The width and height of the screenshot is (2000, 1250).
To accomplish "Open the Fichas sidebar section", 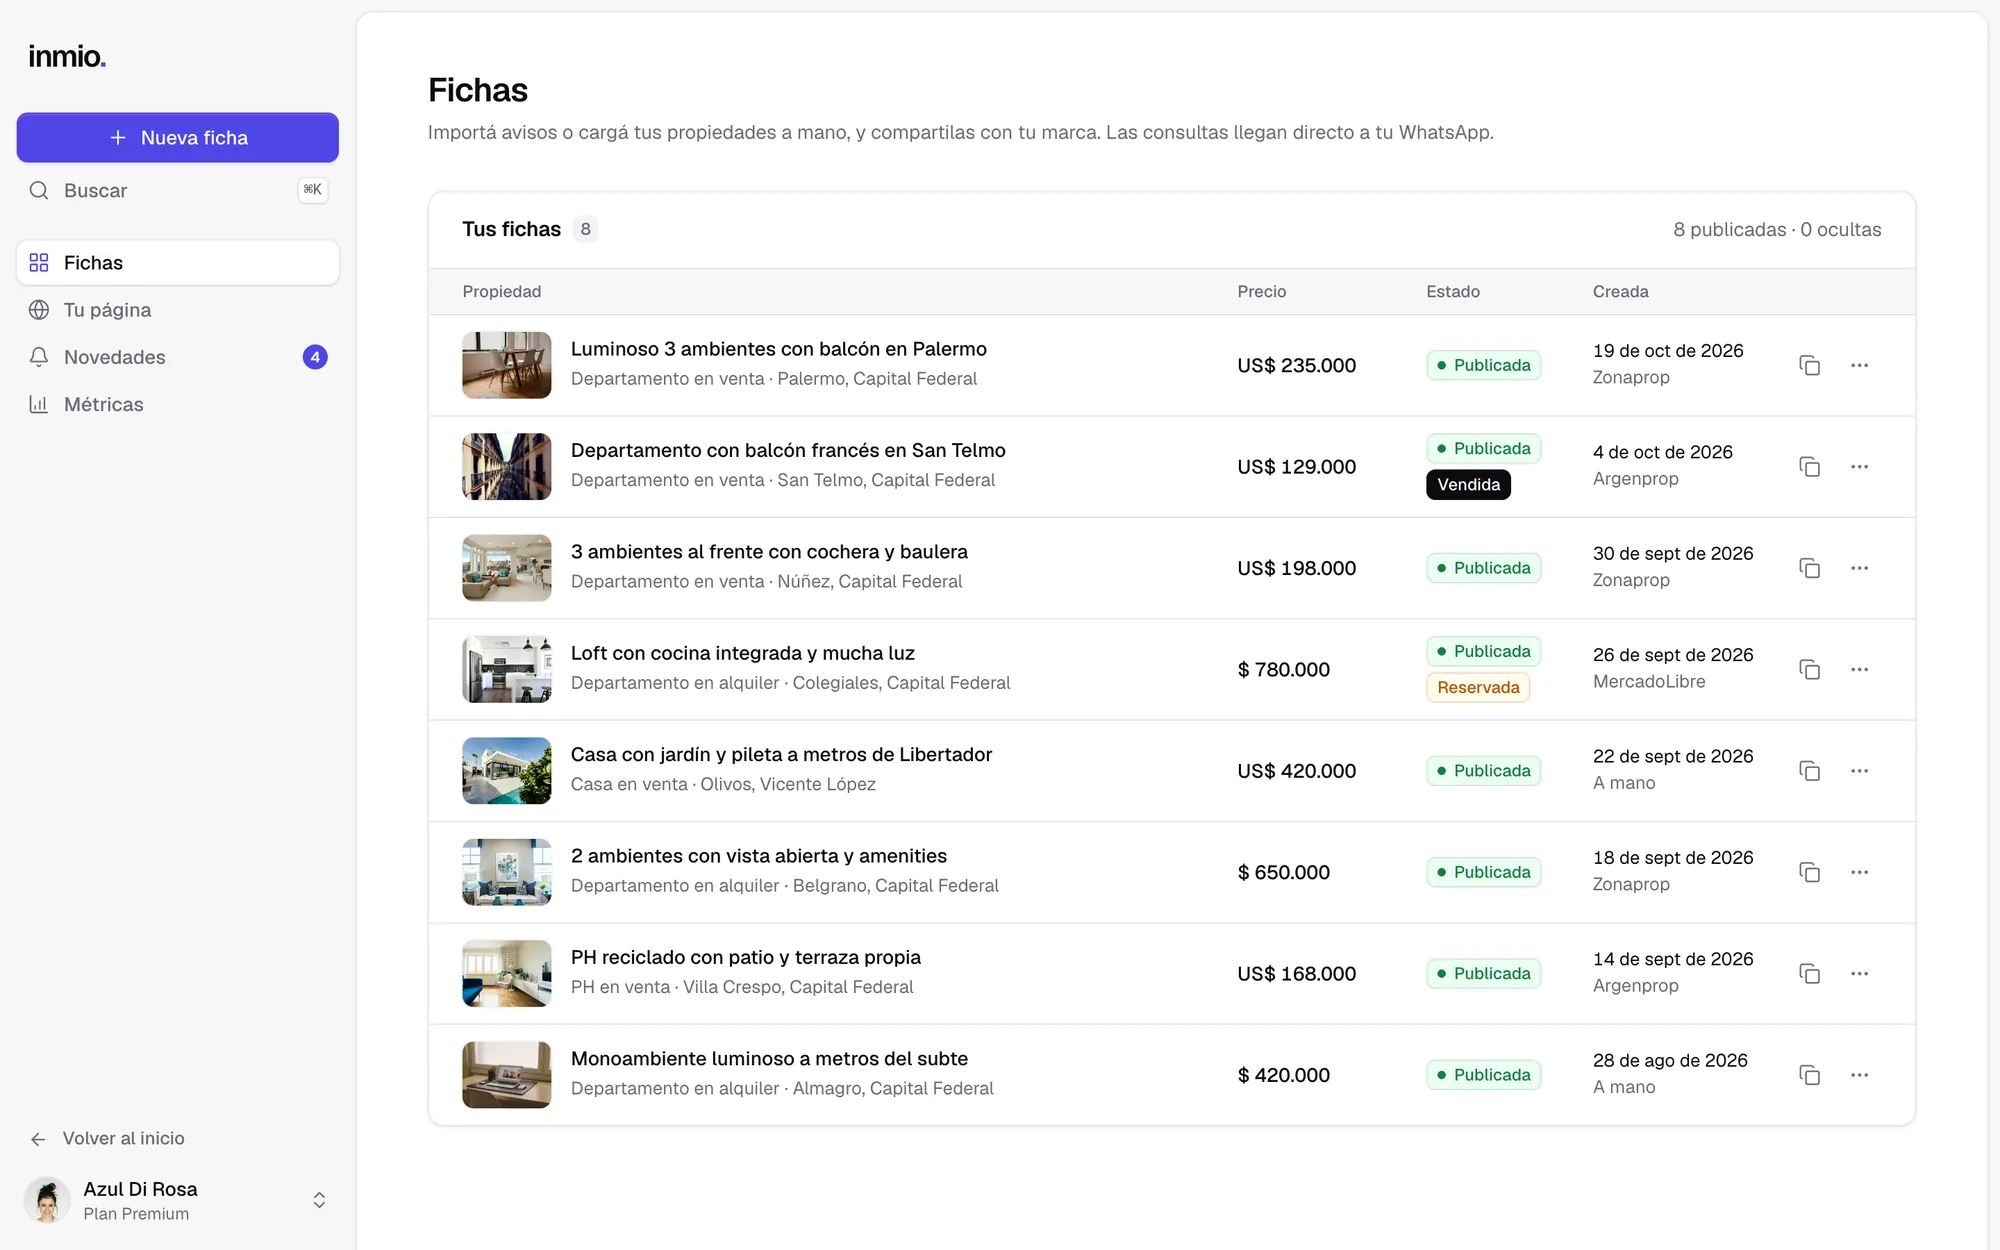I will tap(178, 263).
